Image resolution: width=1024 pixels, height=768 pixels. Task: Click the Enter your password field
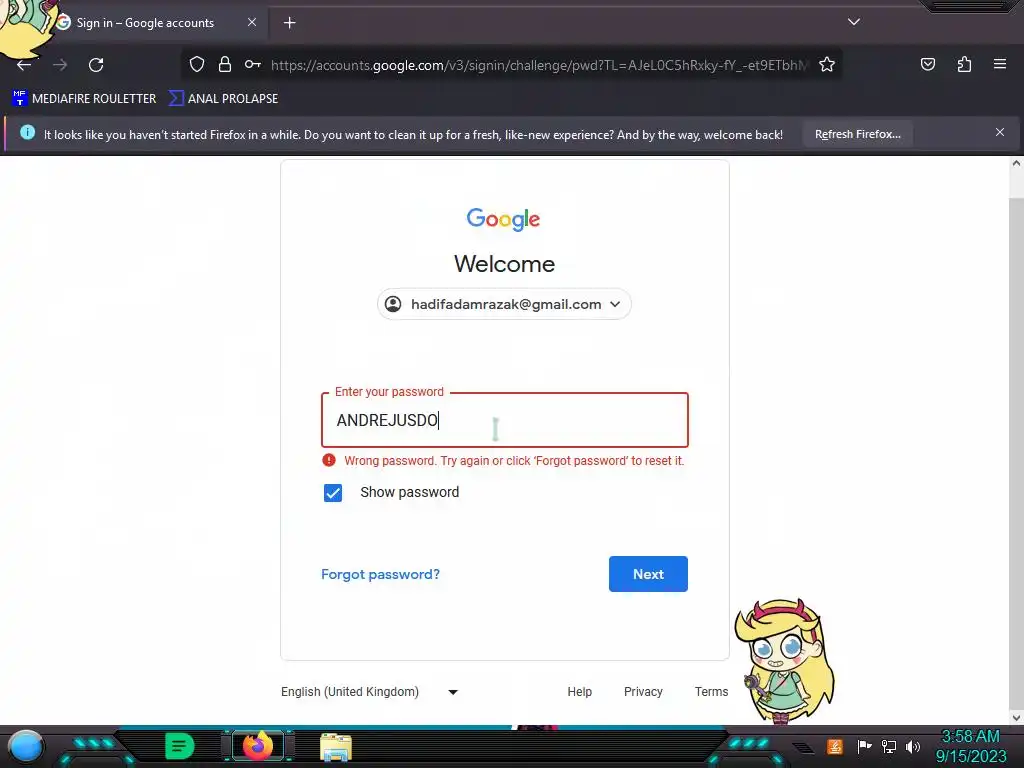[504, 420]
